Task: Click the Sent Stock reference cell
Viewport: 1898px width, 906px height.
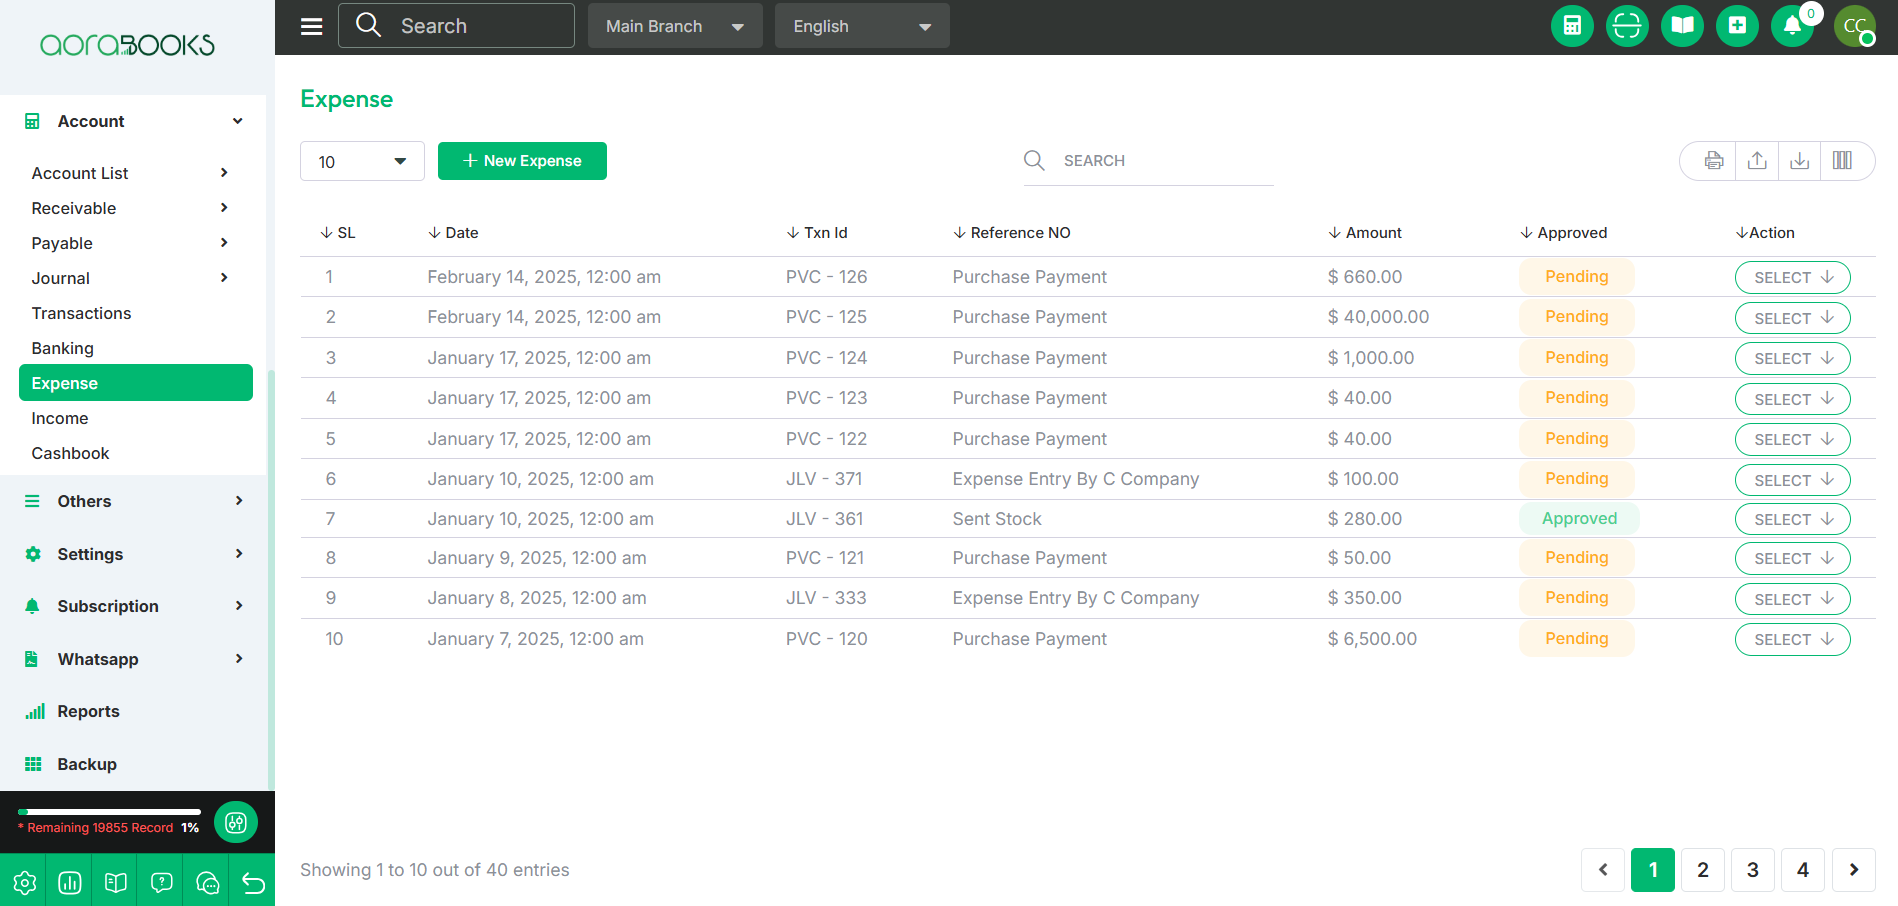Action: pos(997,519)
